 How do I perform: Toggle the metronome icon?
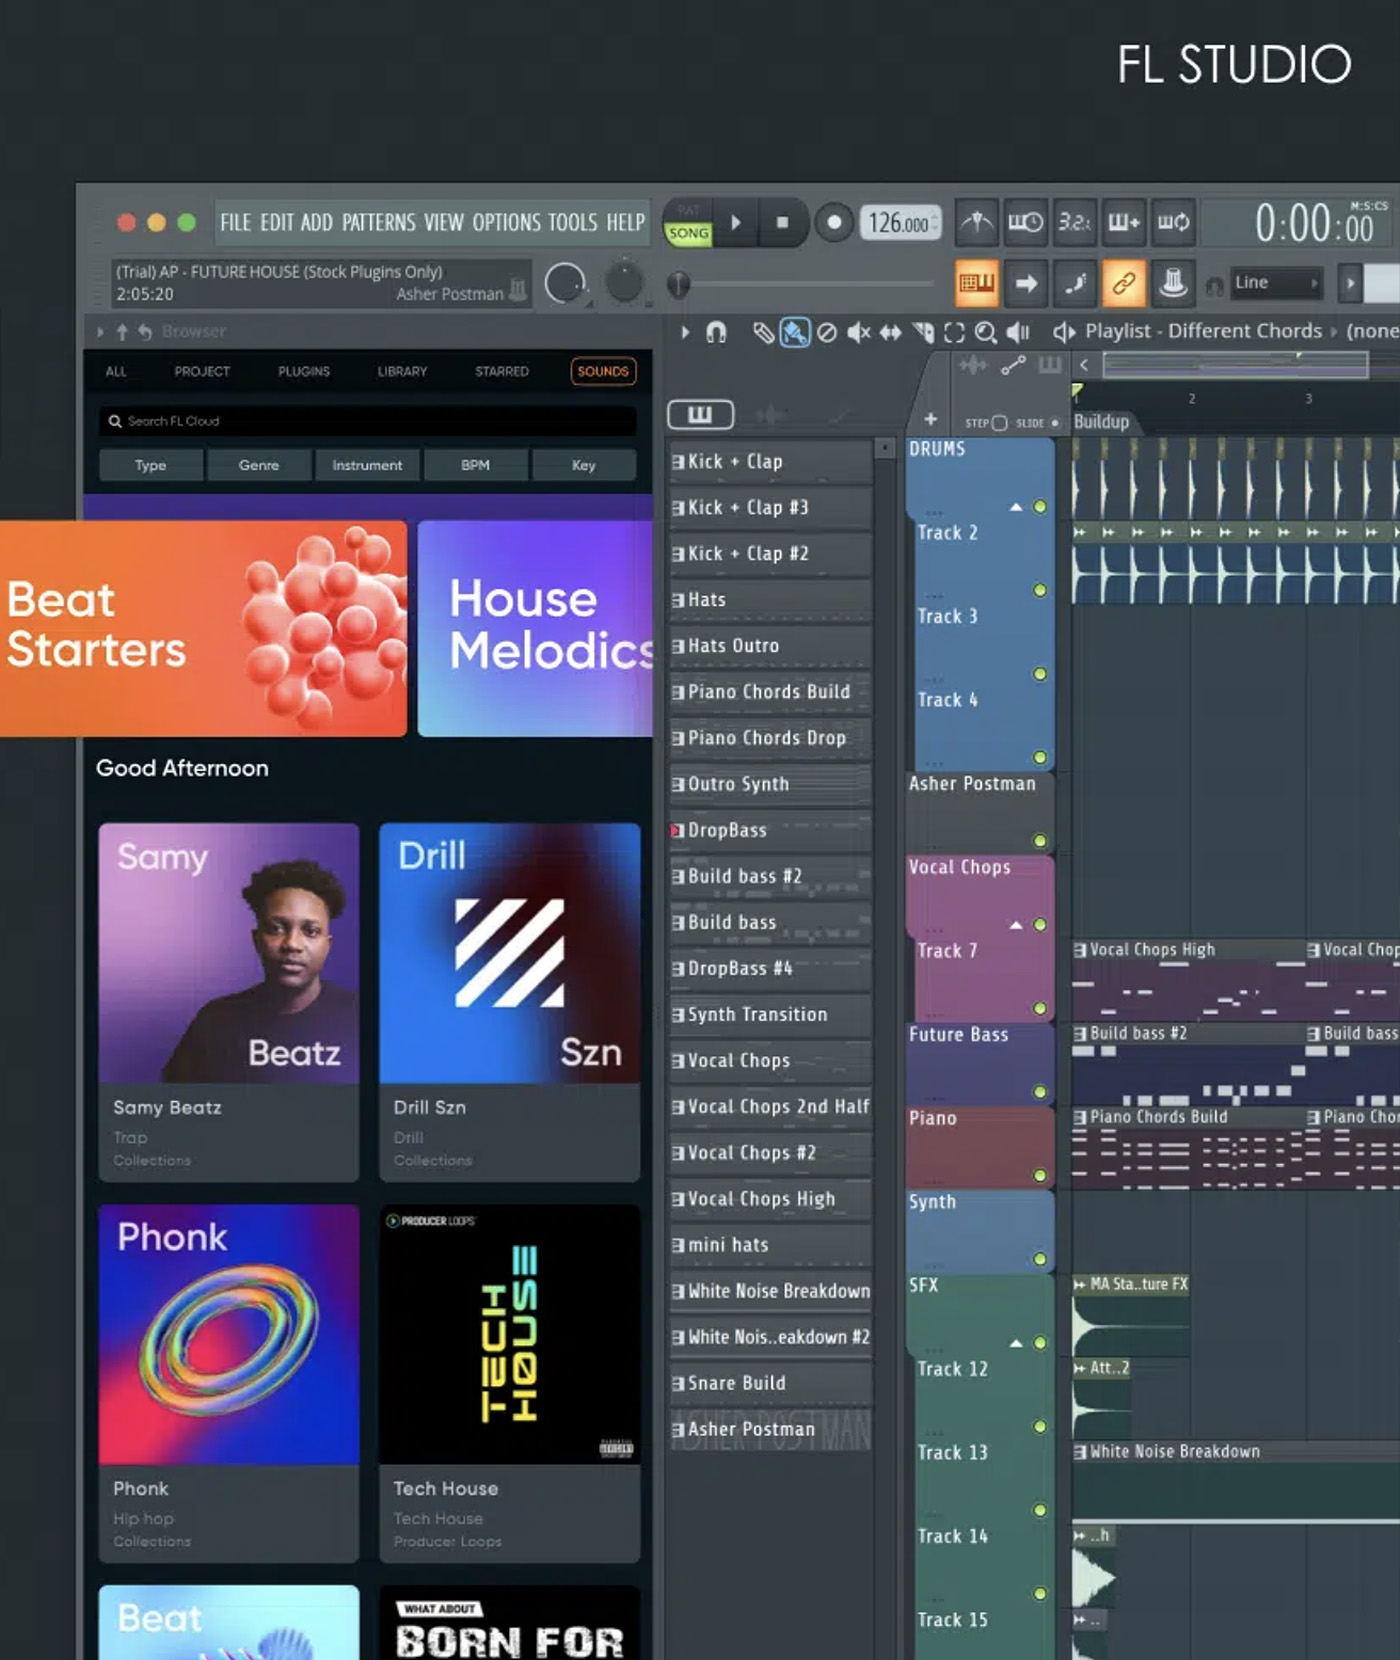point(977,222)
